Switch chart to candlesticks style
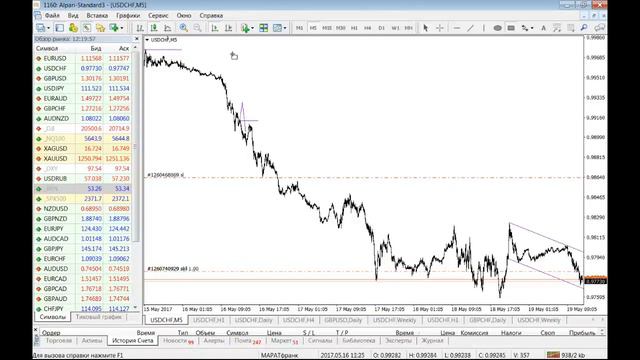 coord(154,28)
